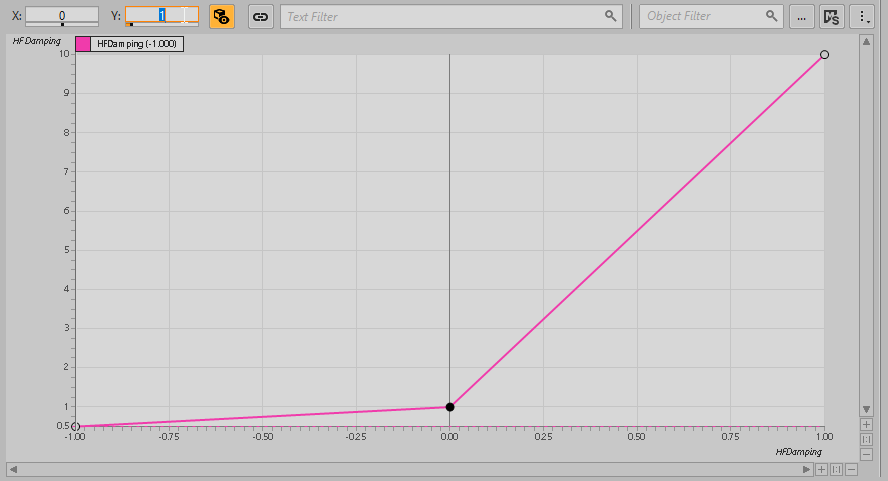This screenshot has height=481, width=888.
Task: Reset vertical zoom with 1:1 icon
Action: (x=867, y=439)
